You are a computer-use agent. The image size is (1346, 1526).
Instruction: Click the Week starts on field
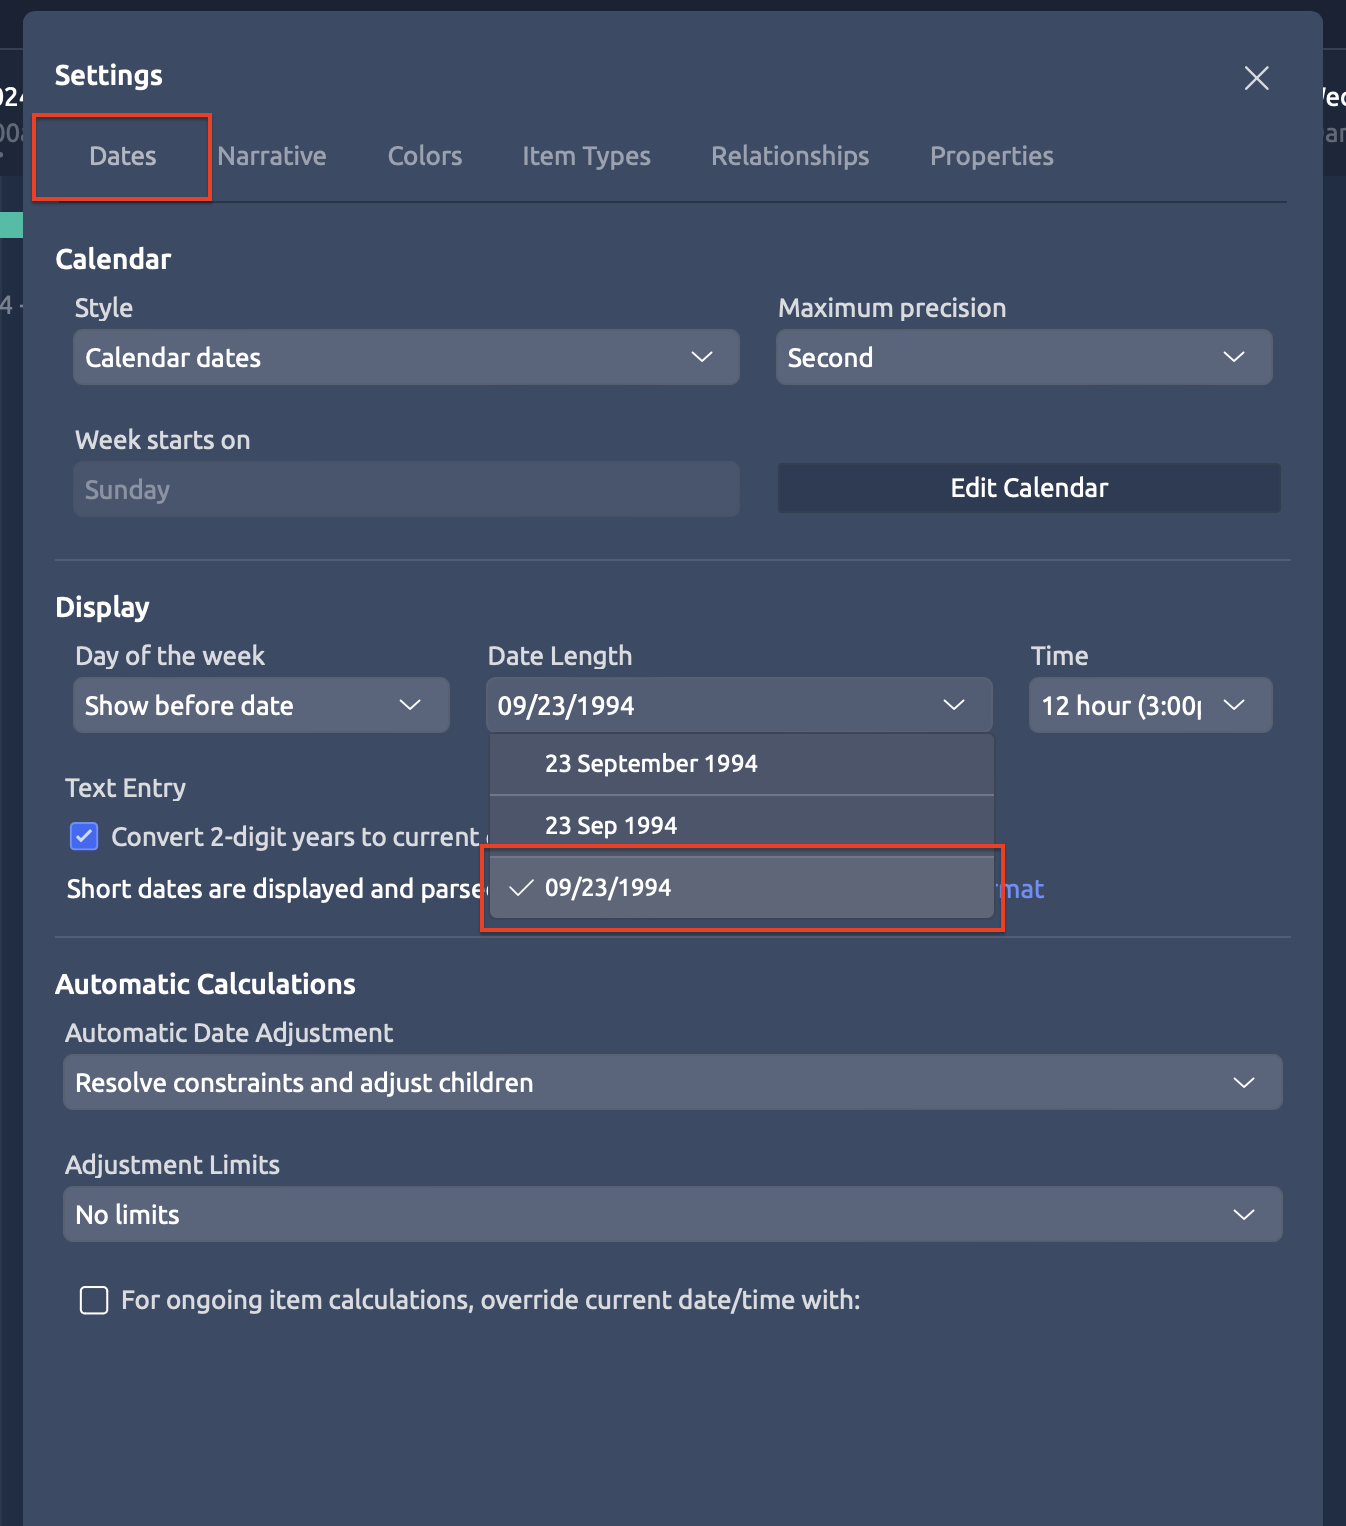point(406,490)
